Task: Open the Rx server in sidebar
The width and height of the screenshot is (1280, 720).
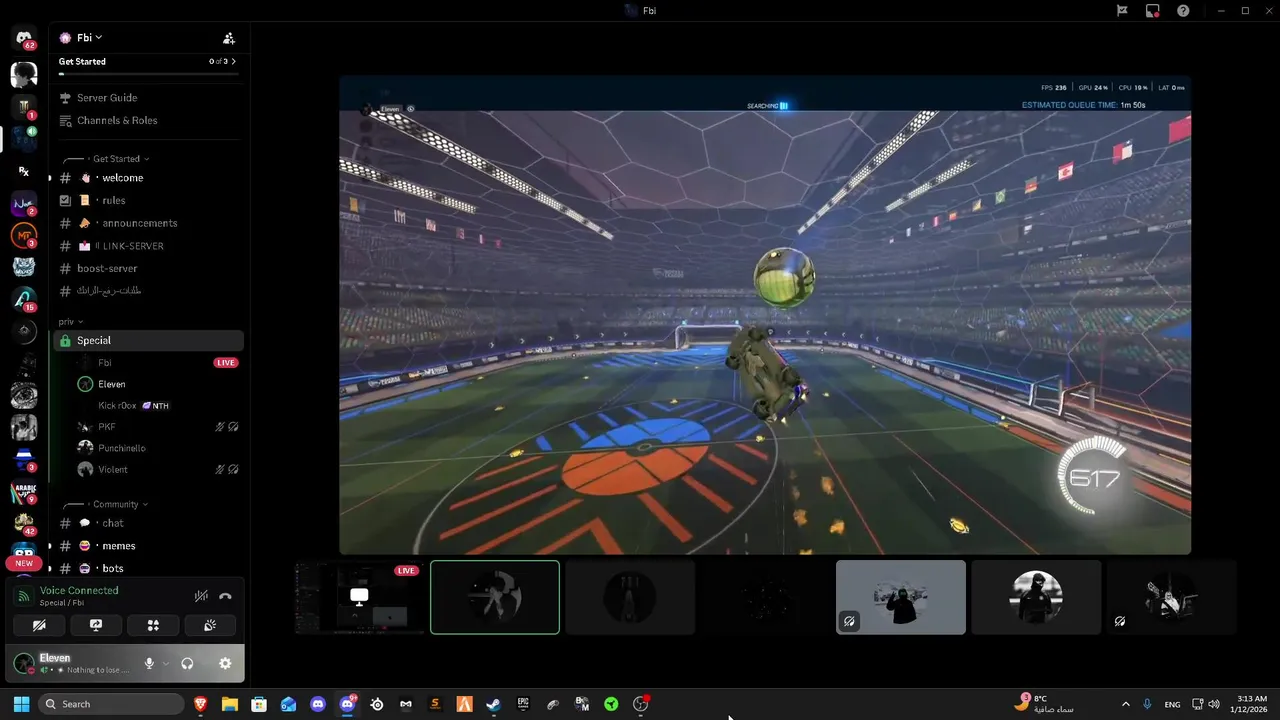Action: point(24,172)
